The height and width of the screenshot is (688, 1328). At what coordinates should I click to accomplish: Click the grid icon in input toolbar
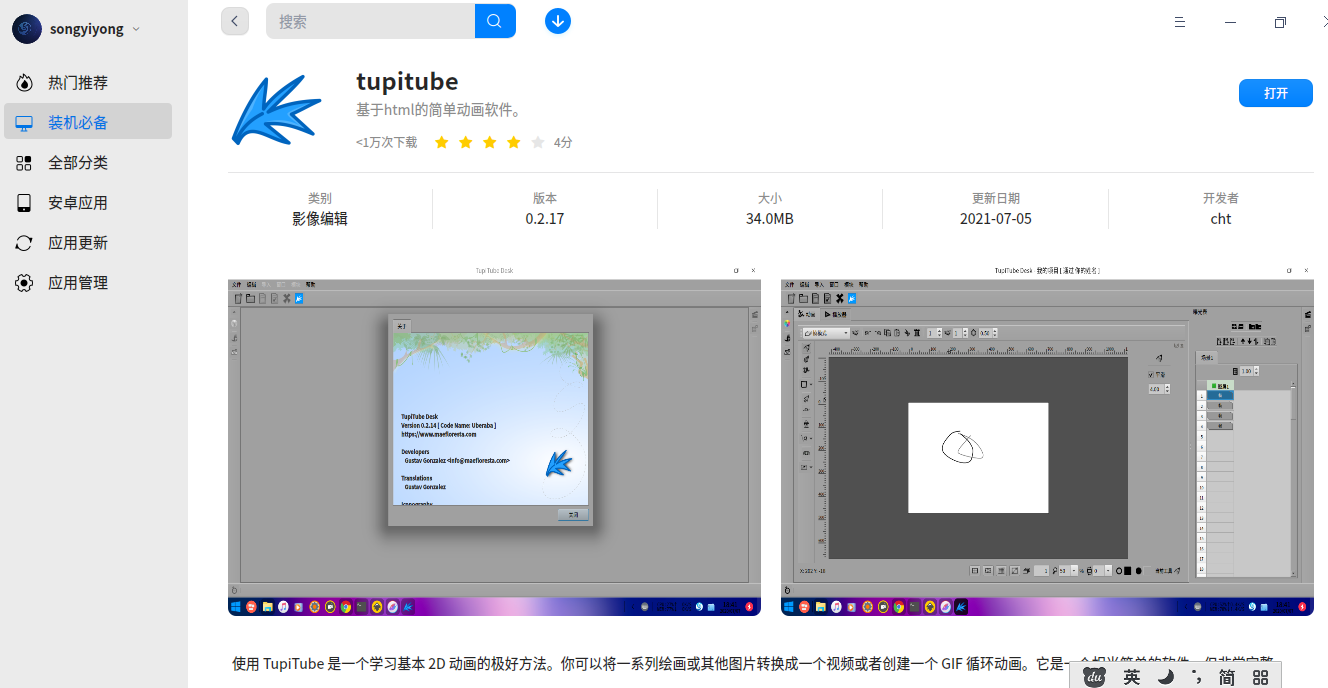click(1260, 677)
